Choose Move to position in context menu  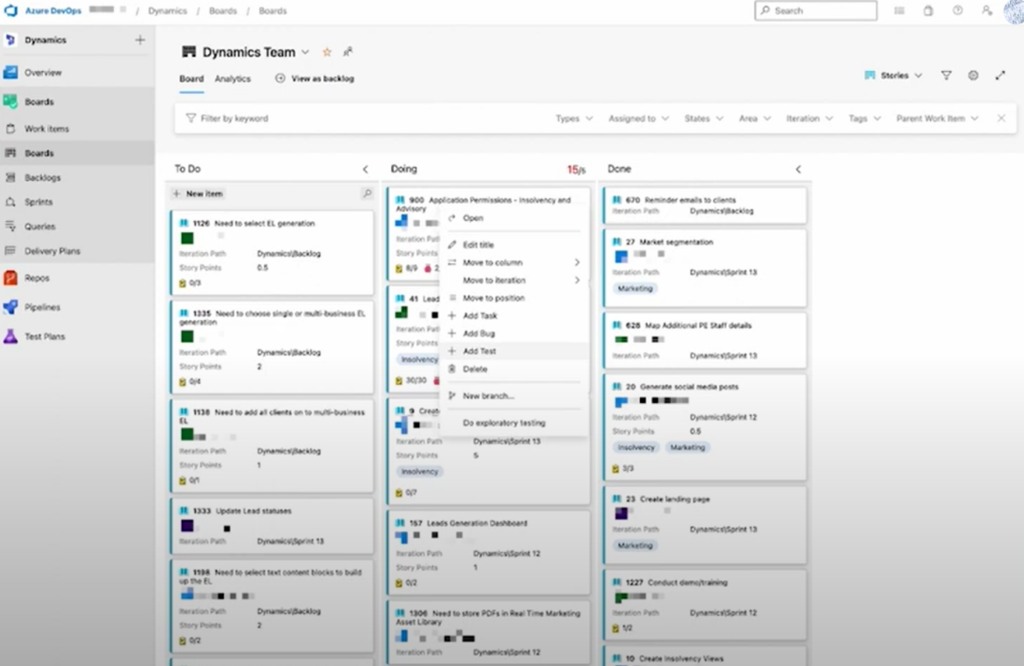tap(514, 298)
